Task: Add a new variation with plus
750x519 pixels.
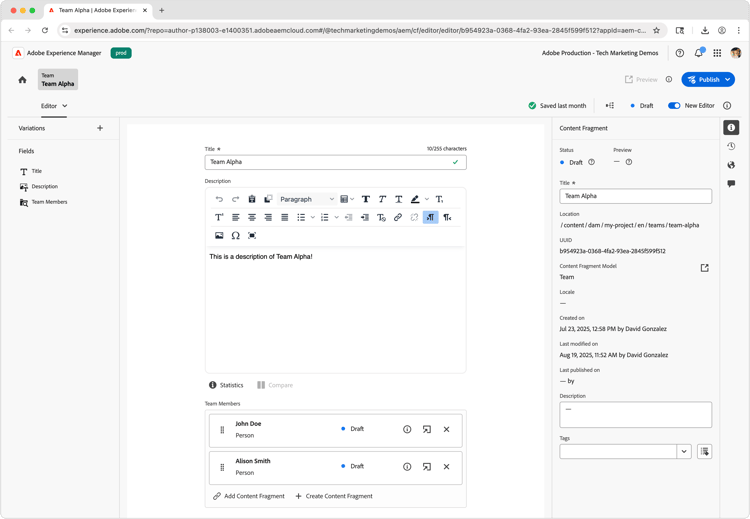Action: 100,128
